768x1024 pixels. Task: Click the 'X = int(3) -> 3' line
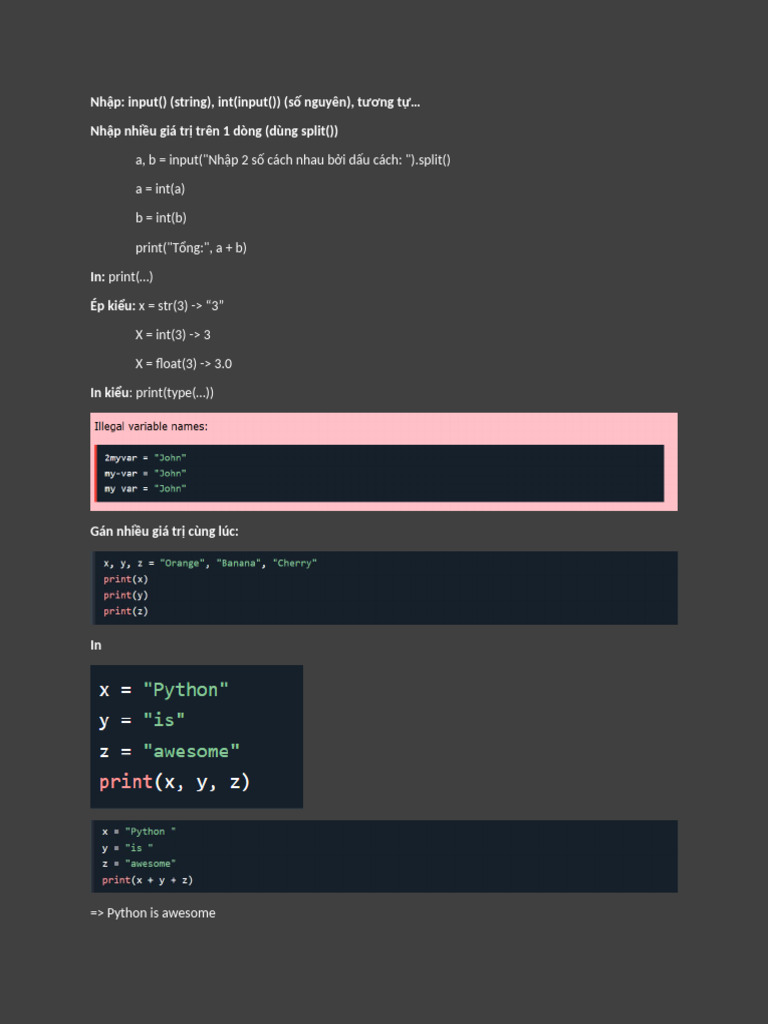point(173,334)
